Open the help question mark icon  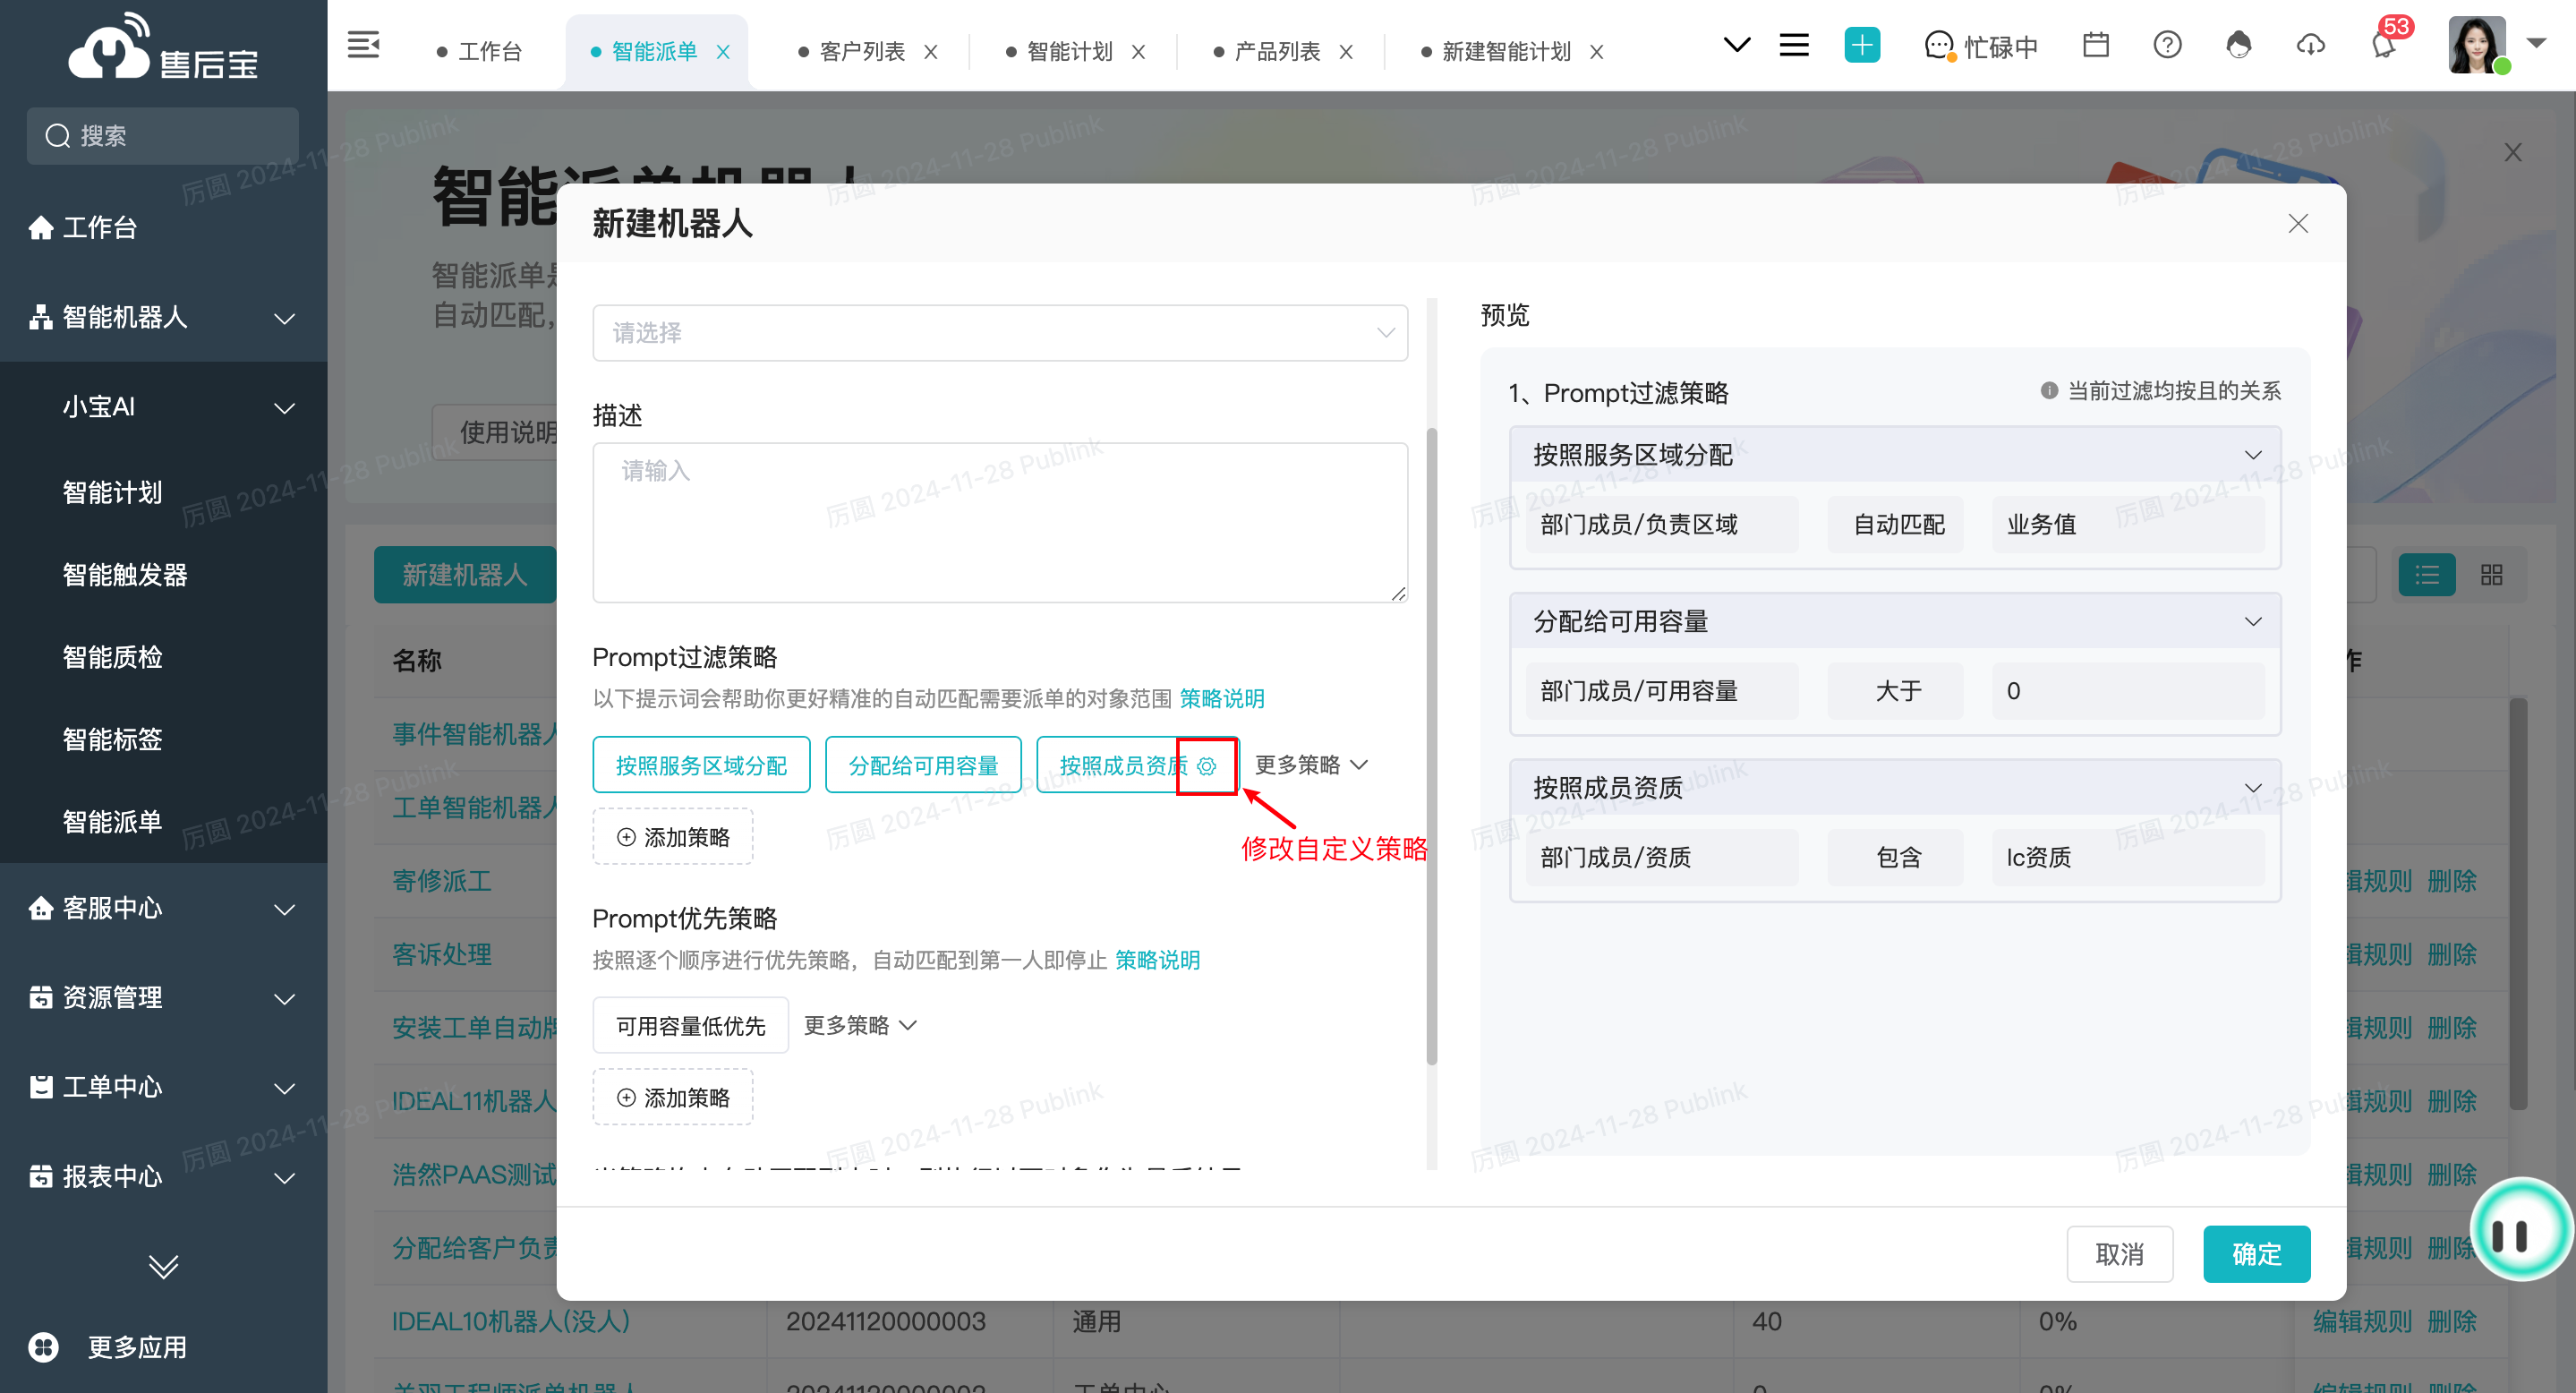pos(2167,45)
